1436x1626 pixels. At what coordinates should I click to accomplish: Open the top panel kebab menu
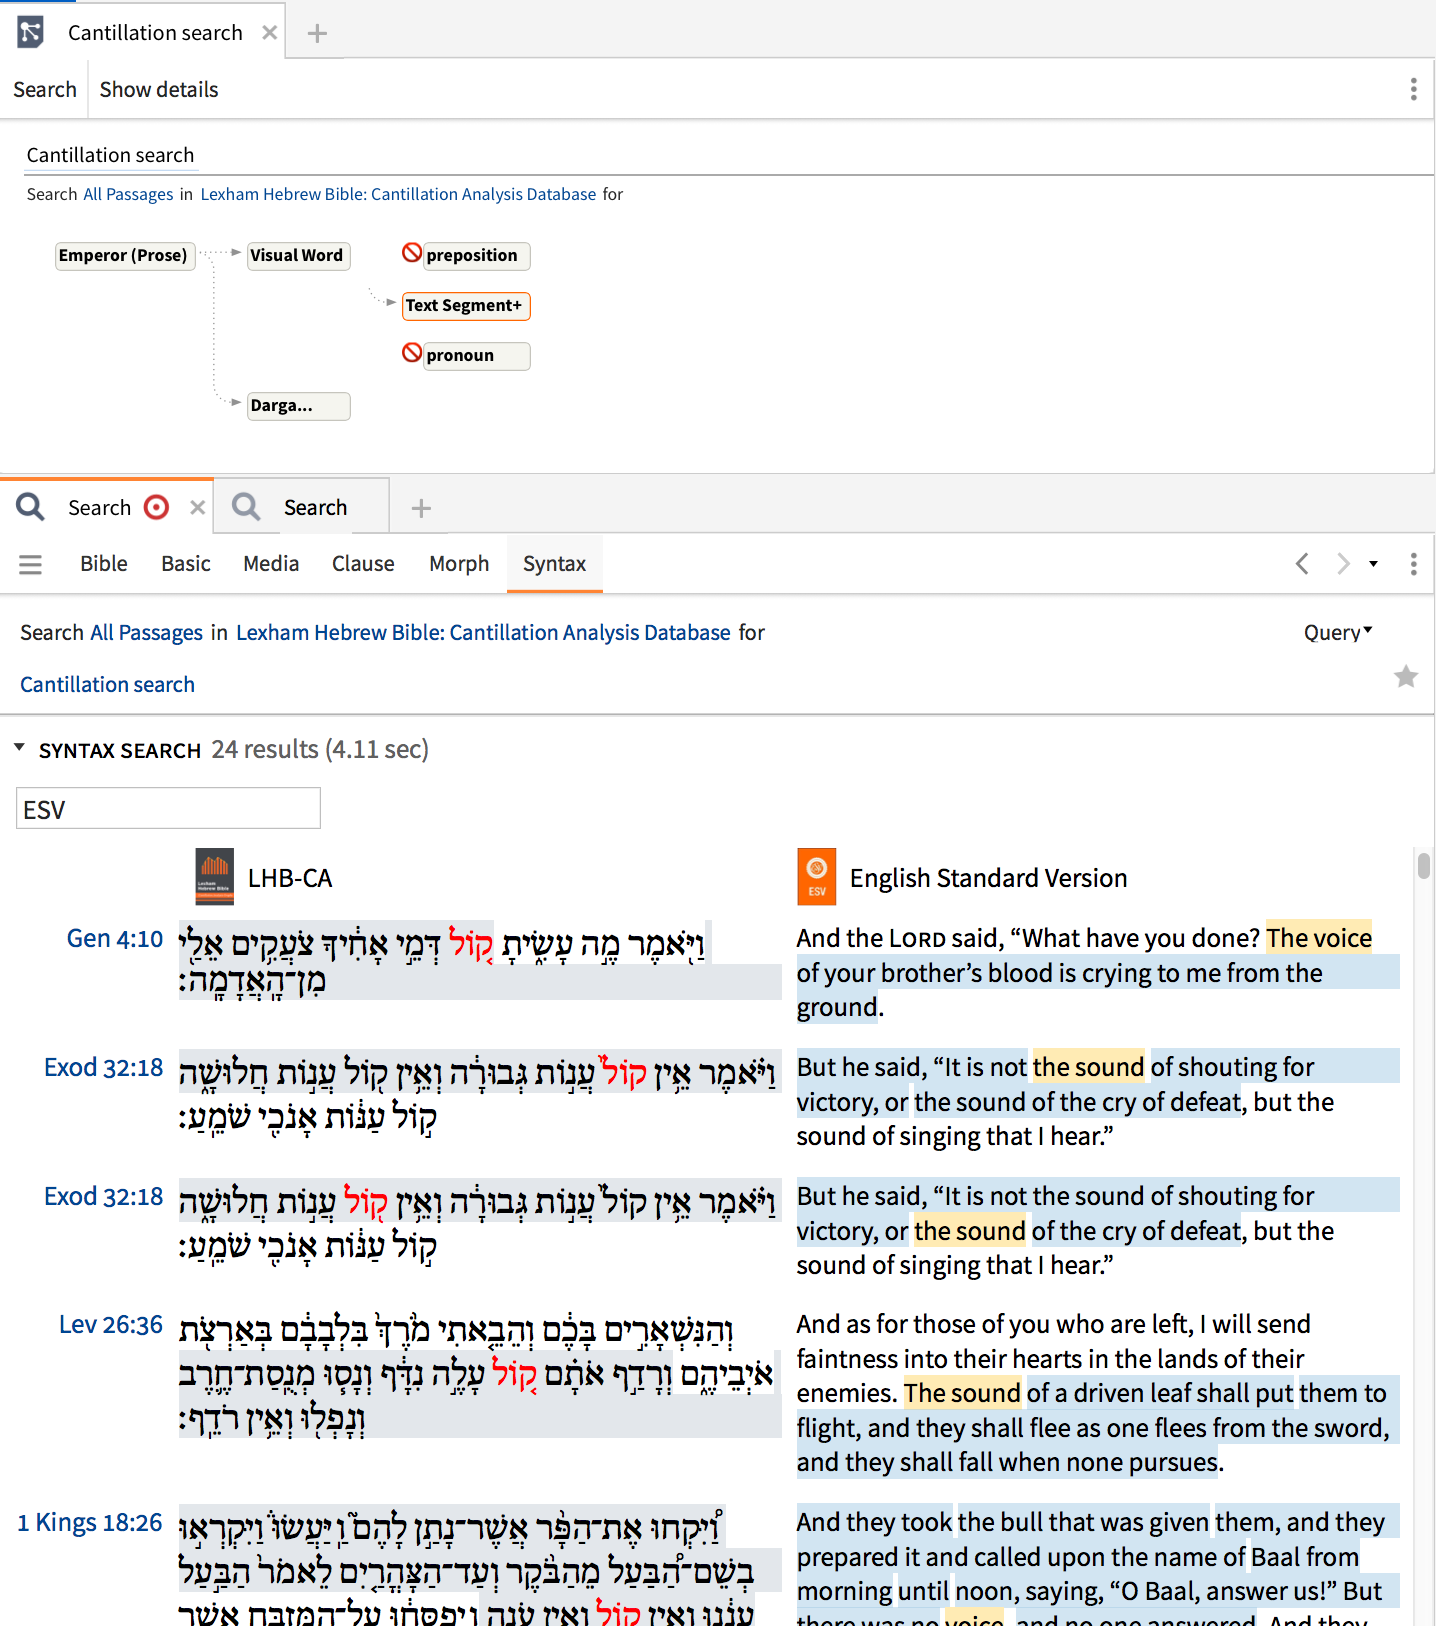point(1413,89)
